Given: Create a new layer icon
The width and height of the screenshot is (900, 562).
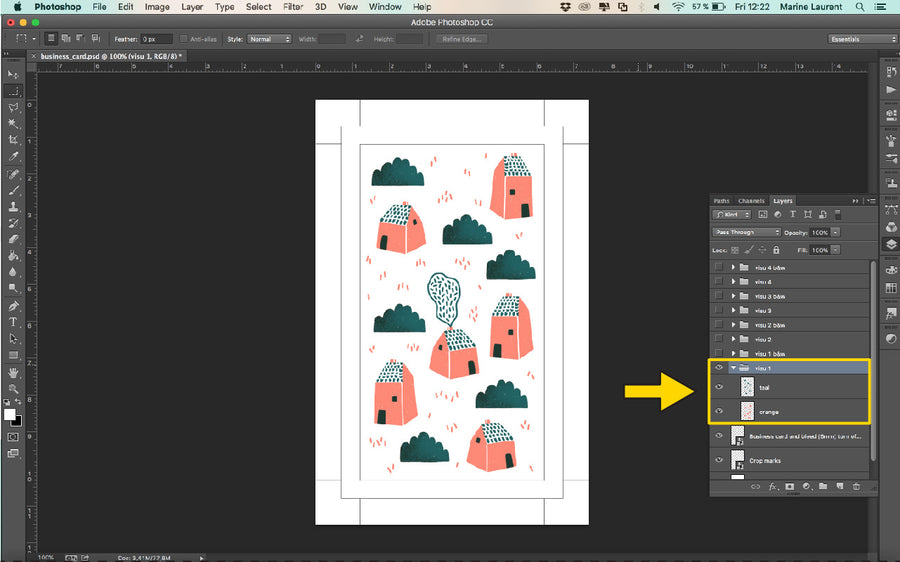Looking at the screenshot, I should coord(840,487).
